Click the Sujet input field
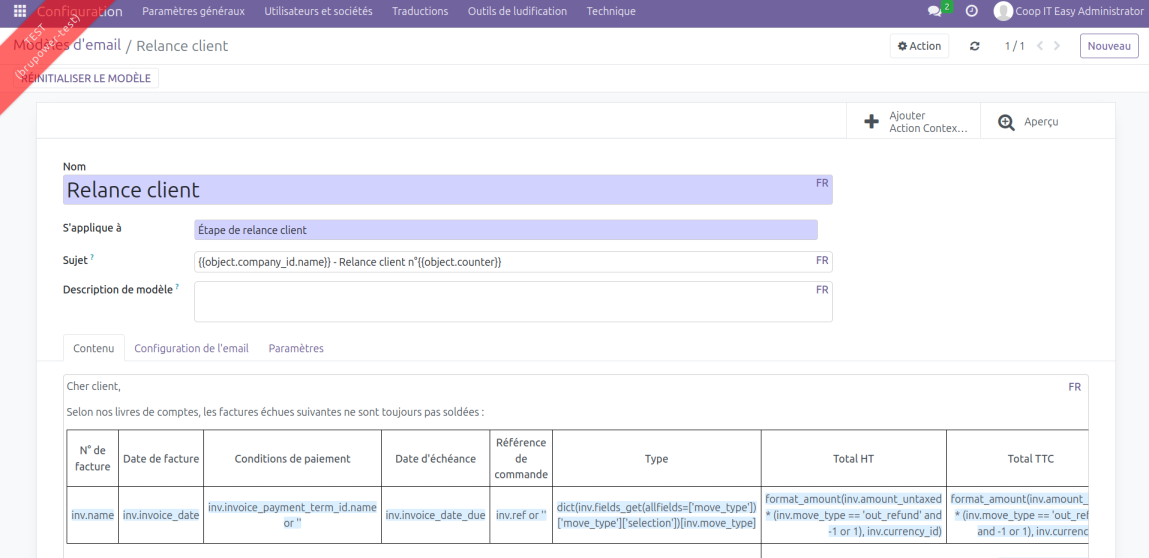The image size is (1149, 558). pos(513,262)
